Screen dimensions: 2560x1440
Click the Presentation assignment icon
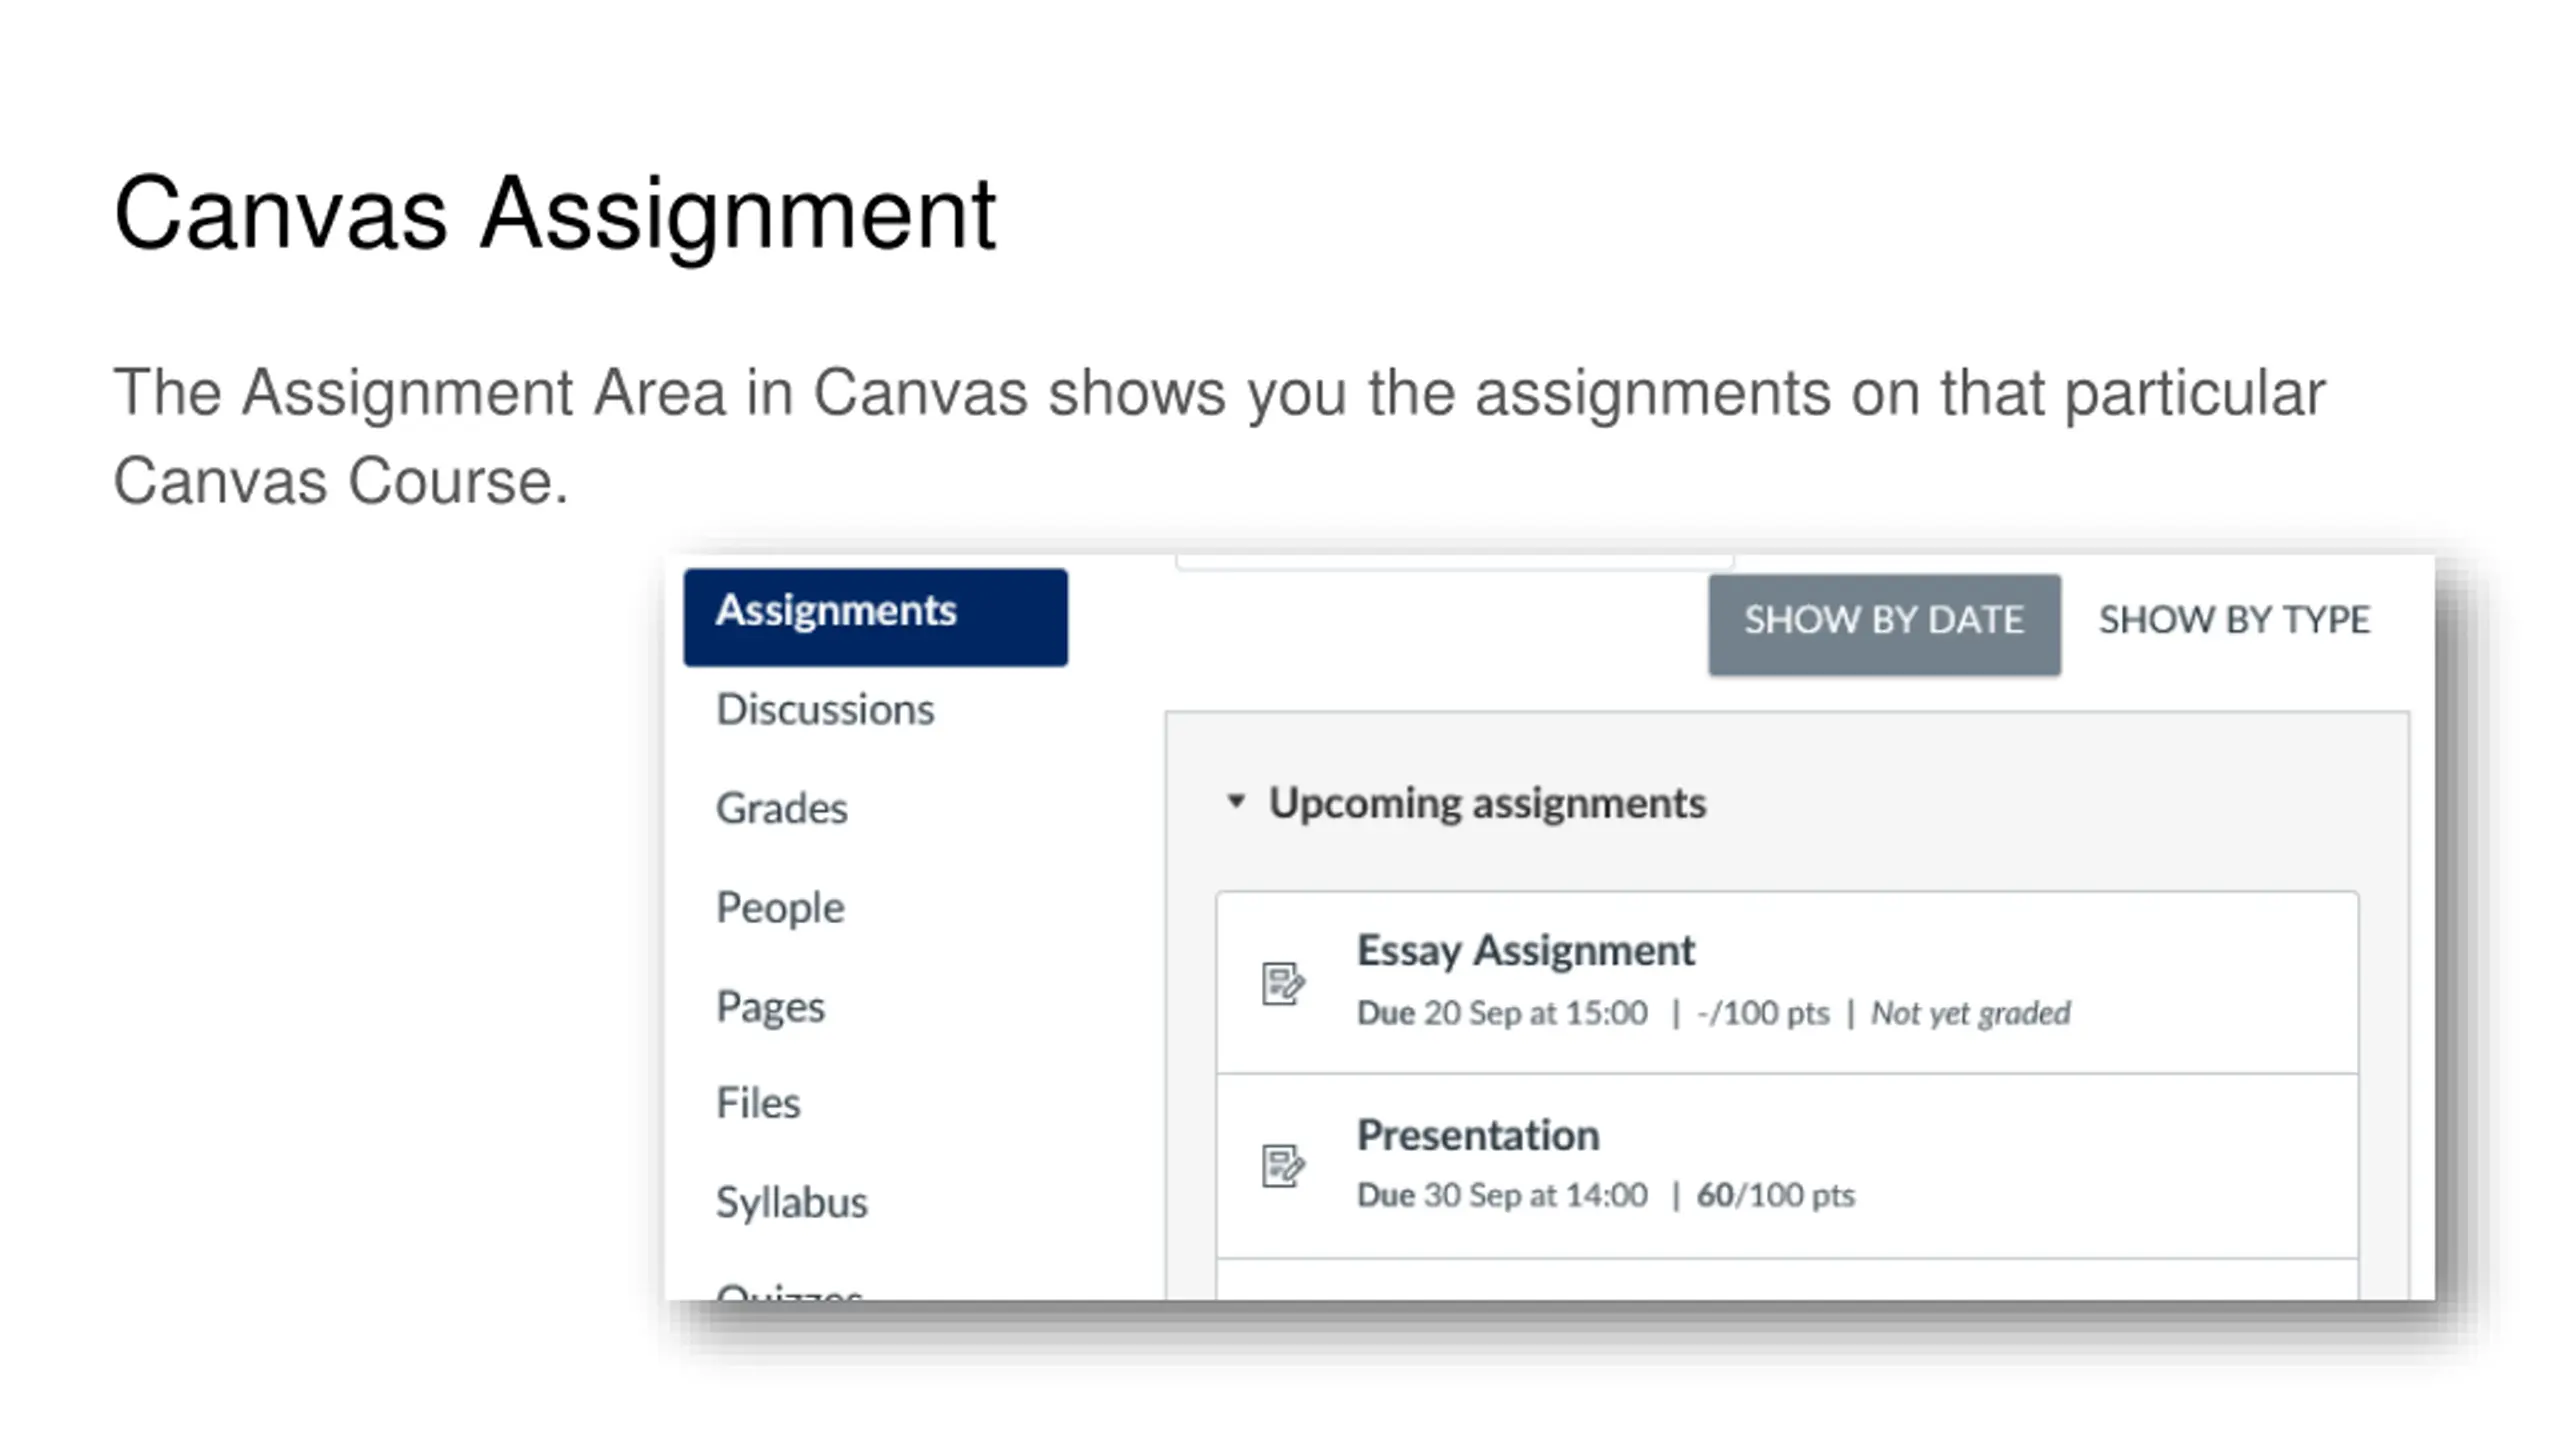pyautogui.click(x=1282, y=1166)
